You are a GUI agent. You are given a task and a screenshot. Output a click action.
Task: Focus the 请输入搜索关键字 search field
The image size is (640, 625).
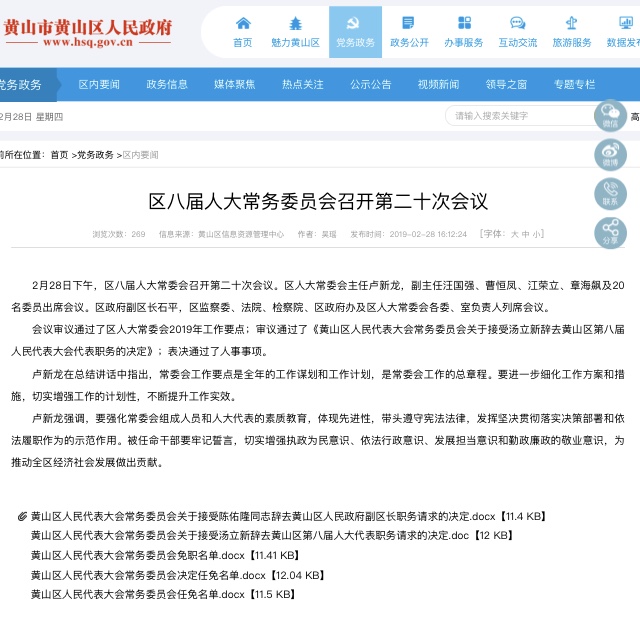point(520,116)
